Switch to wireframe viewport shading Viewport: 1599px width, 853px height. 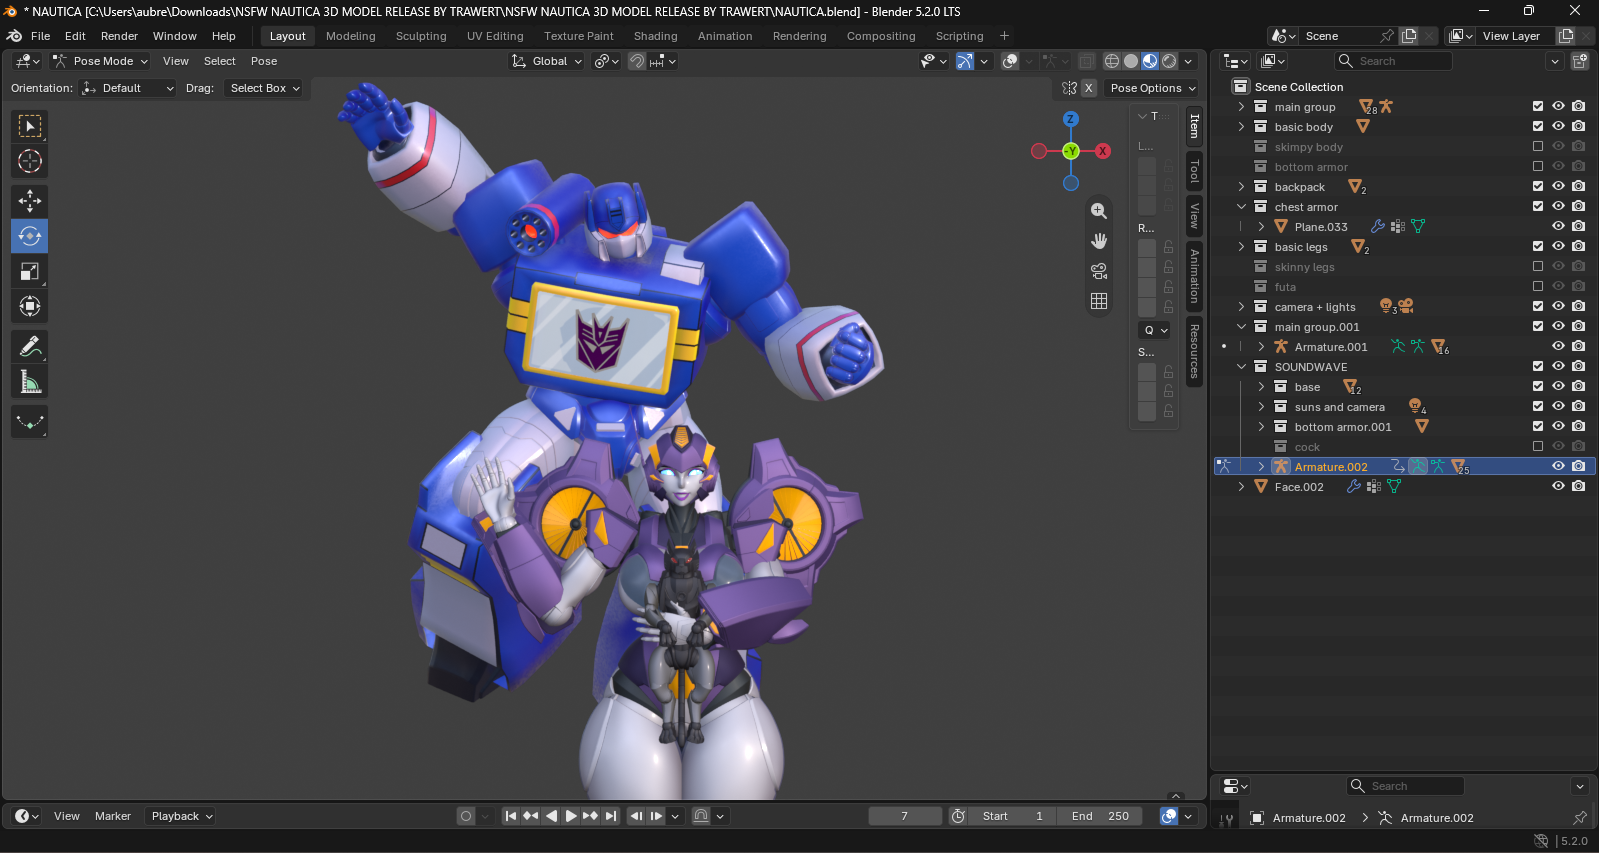(1111, 61)
